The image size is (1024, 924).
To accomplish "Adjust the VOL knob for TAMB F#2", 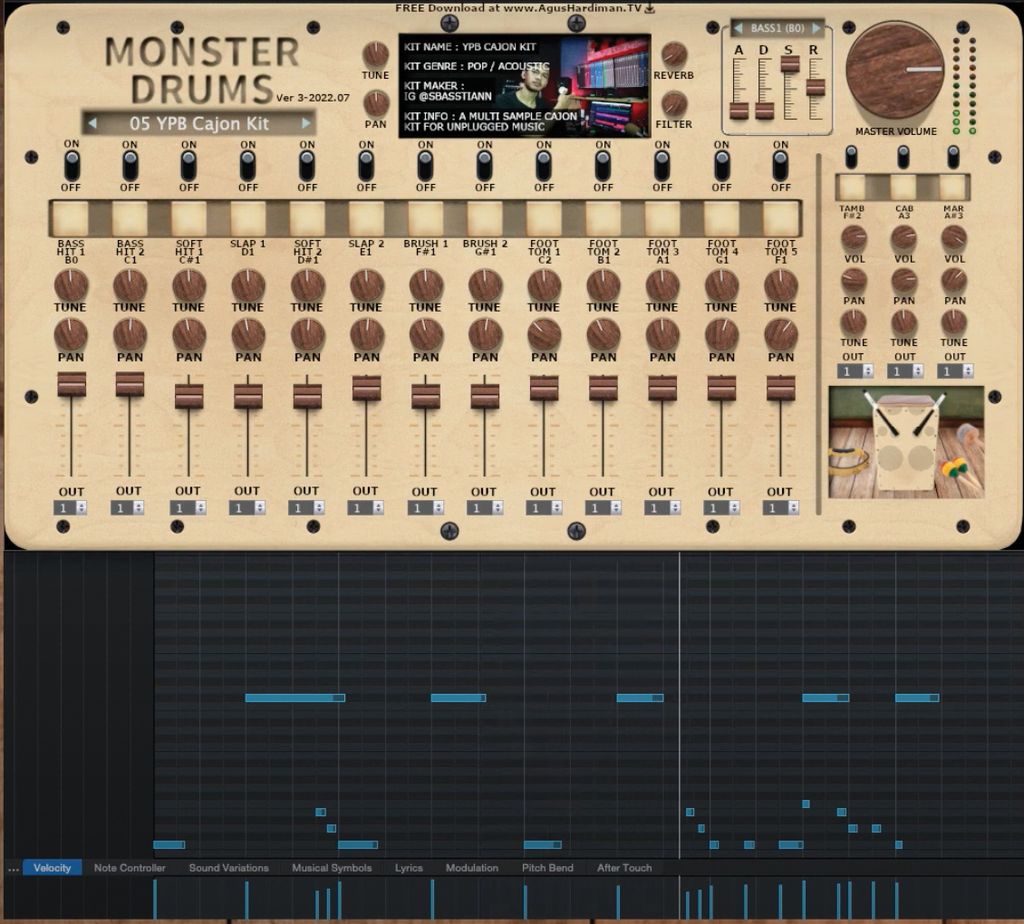I will [x=851, y=238].
